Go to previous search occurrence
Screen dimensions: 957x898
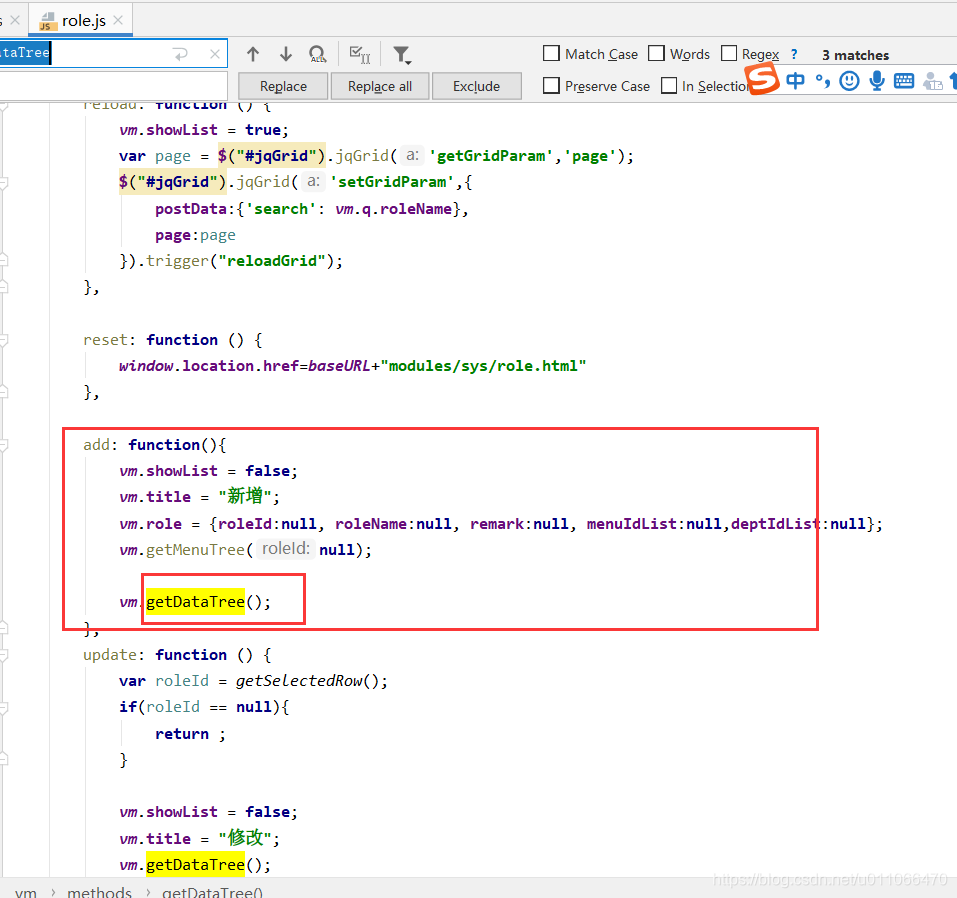253,54
